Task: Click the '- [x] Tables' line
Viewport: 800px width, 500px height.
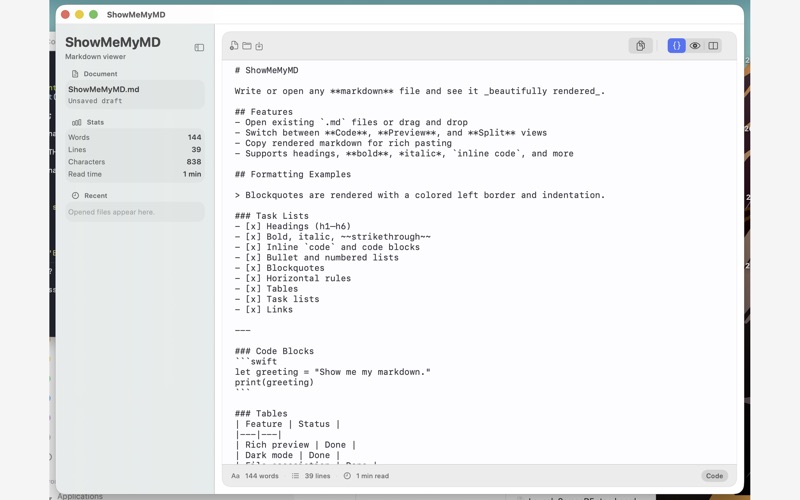Action: click(266, 289)
